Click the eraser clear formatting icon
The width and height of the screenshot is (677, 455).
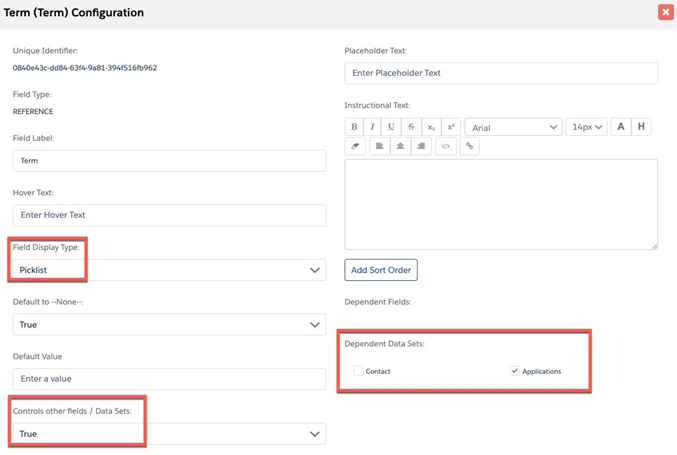point(354,146)
